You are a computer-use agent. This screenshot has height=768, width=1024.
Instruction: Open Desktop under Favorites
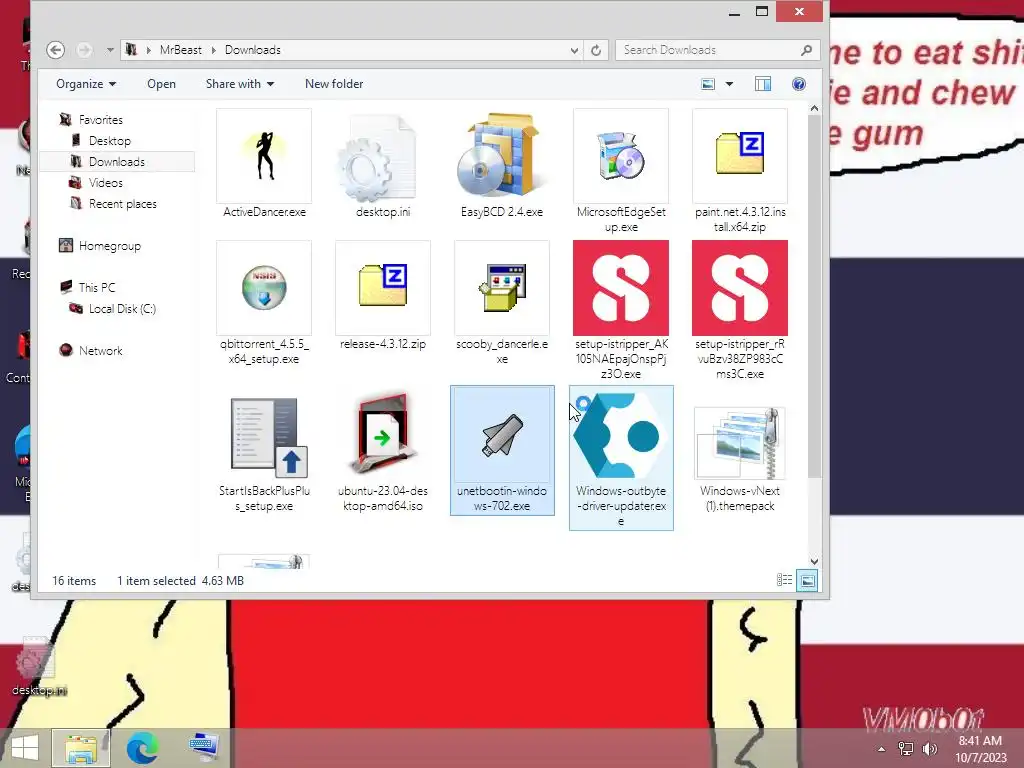[110, 140]
